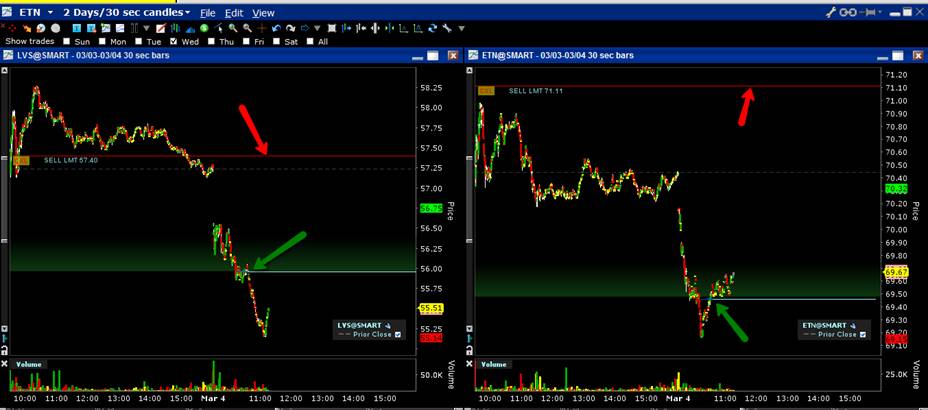Open the View menu
The height and width of the screenshot is (410, 928).
tap(263, 13)
